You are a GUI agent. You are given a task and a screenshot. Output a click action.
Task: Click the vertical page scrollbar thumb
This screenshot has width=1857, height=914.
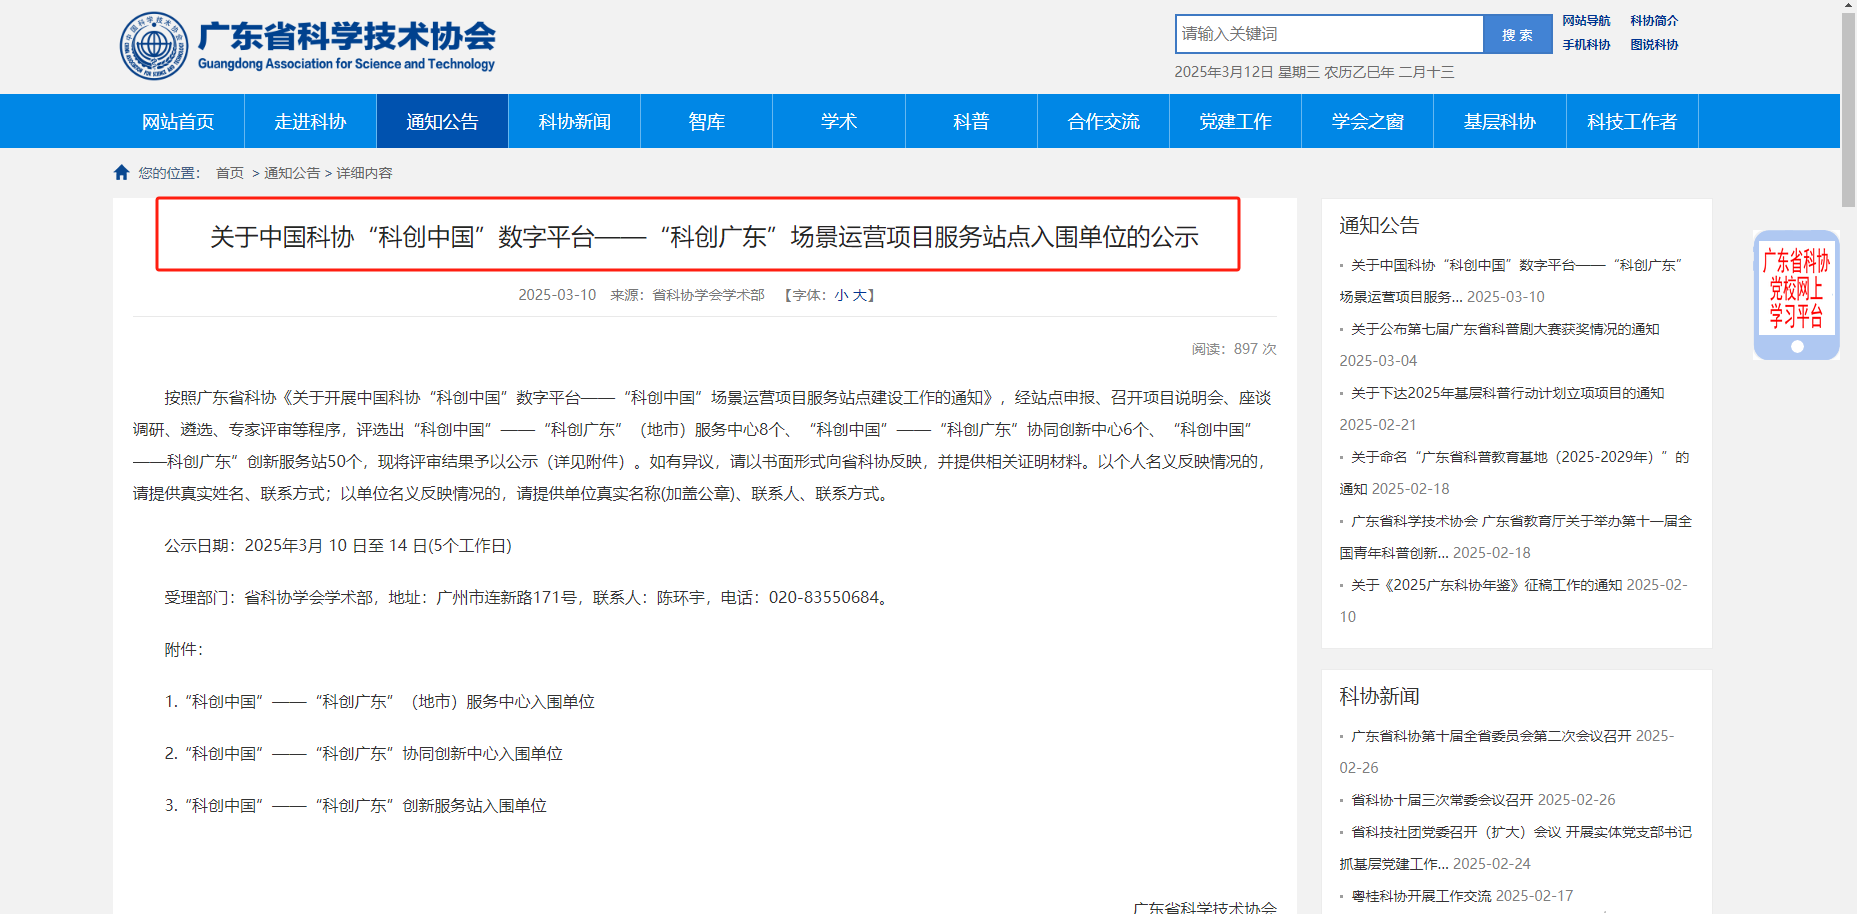click(1848, 110)
